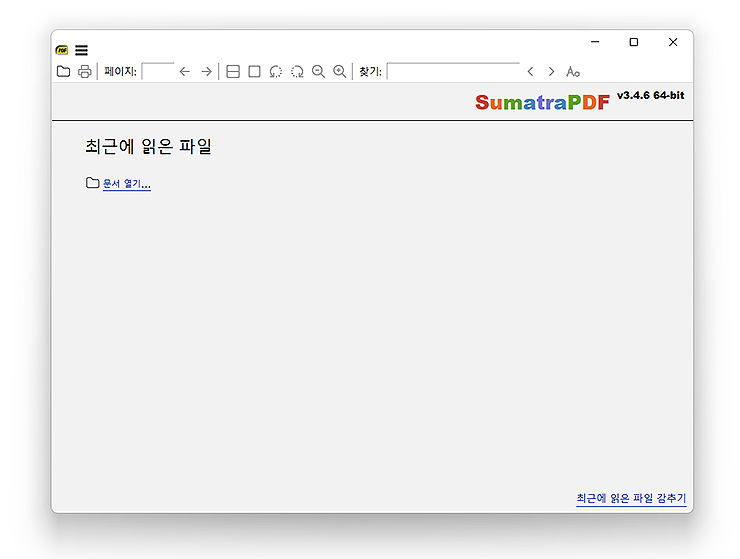Viewport: 740px width, 559px height.
Task: Zoom out with the magnifier minus icon
Action: (x=319, y=71)
